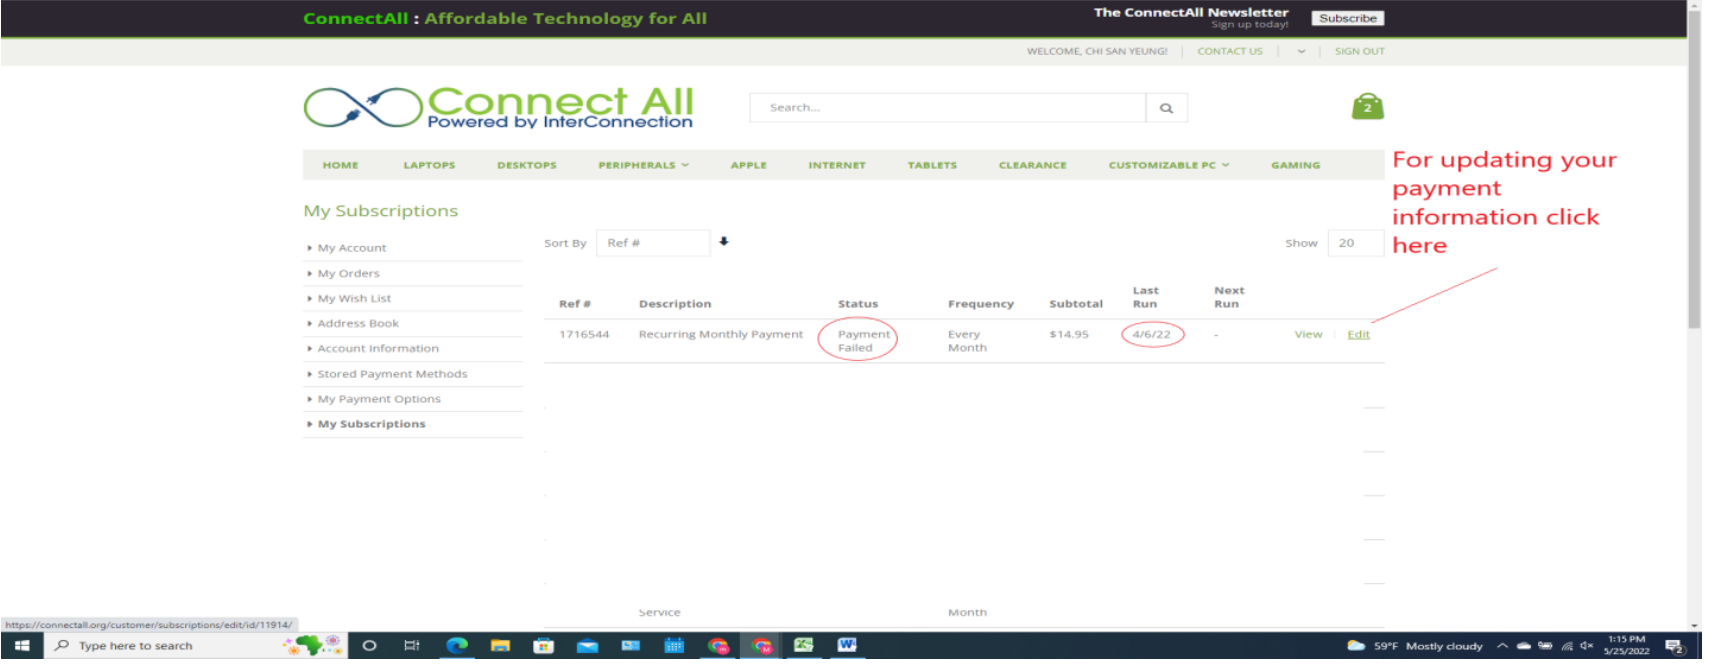
Task: Open File Explorer from the taskbar
Action: click(x=500, y=646)
